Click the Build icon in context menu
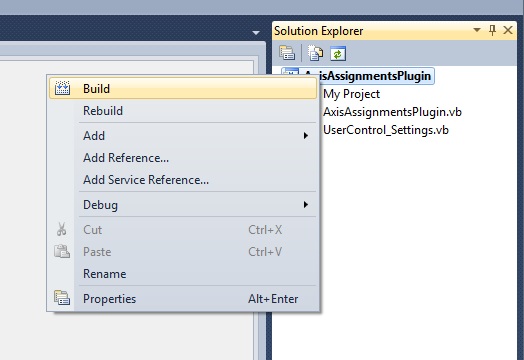 tap(62, 88)
